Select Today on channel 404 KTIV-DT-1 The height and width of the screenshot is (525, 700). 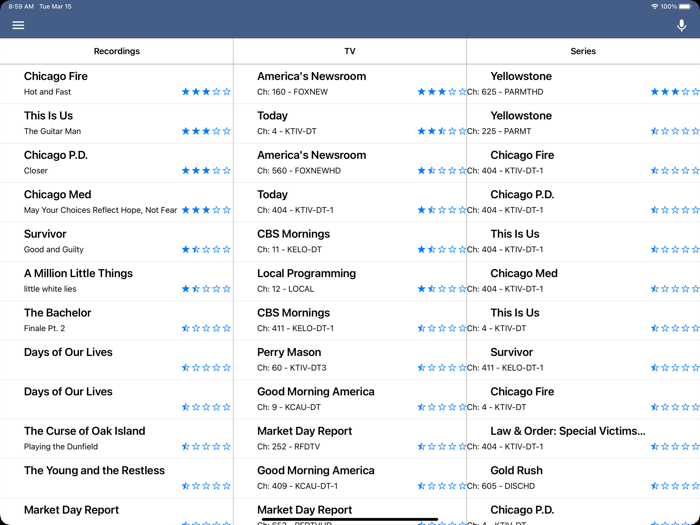[x=350, y=202]
